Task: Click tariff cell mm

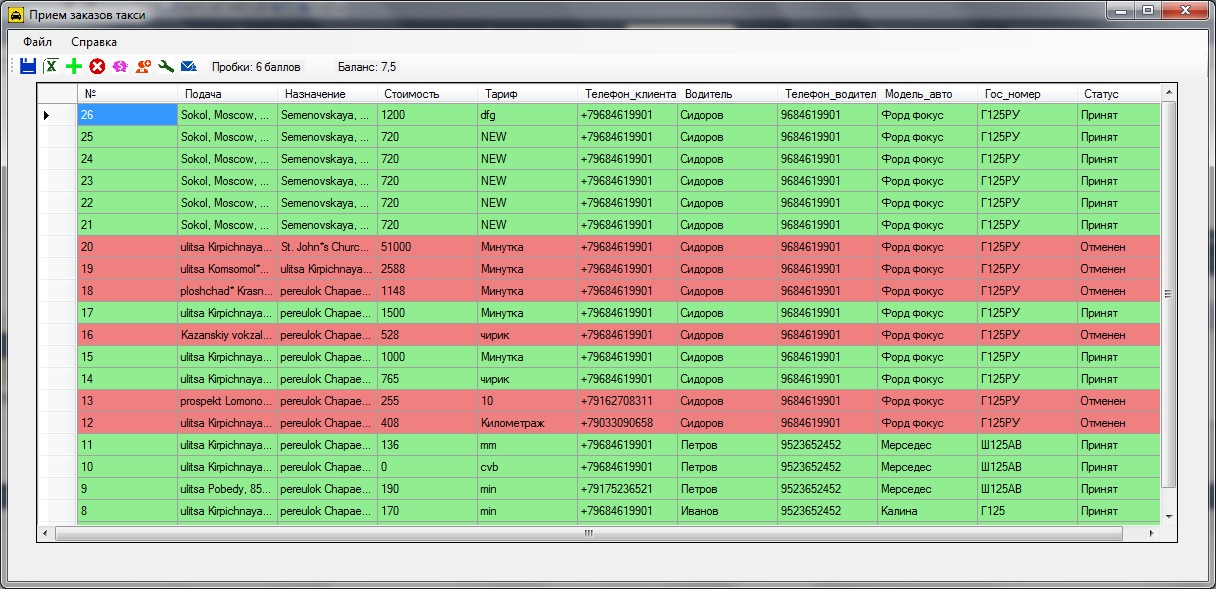Action: pos(527,445)
